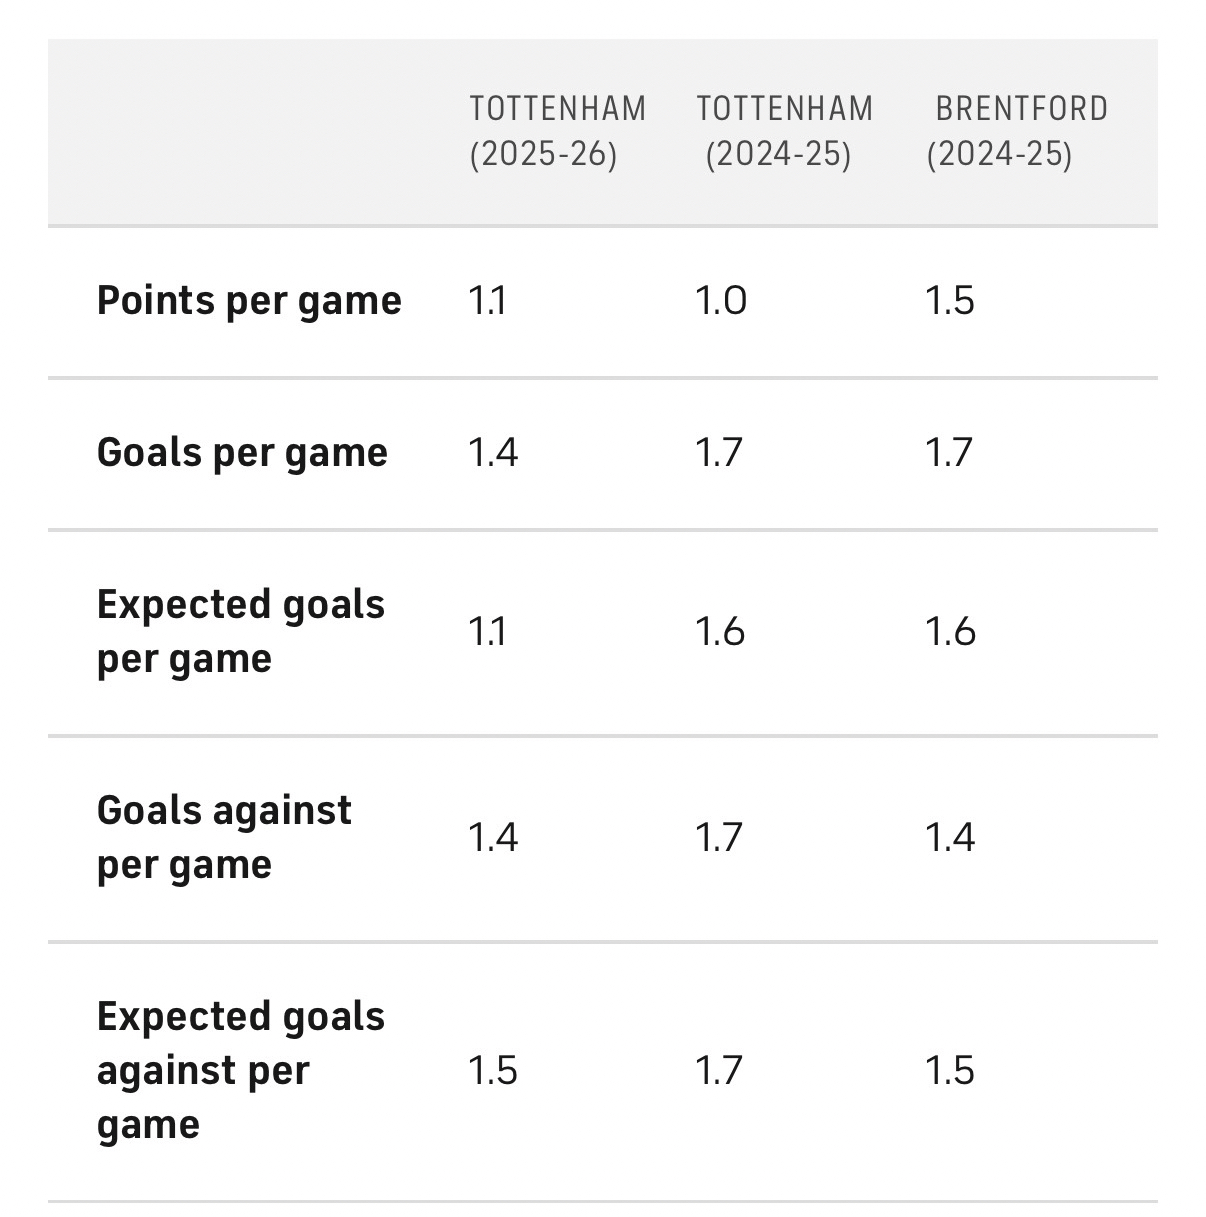Click the Tottenham (2024-25) column header
Screen dimensions: 1206x1217
pyautogui.click(x=784, y=131)
